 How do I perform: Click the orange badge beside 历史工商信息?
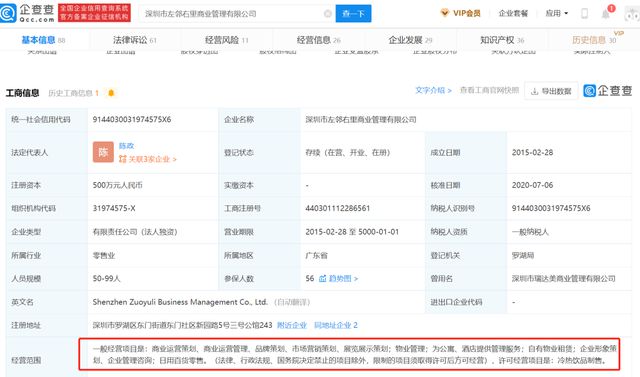pos(111,93)
